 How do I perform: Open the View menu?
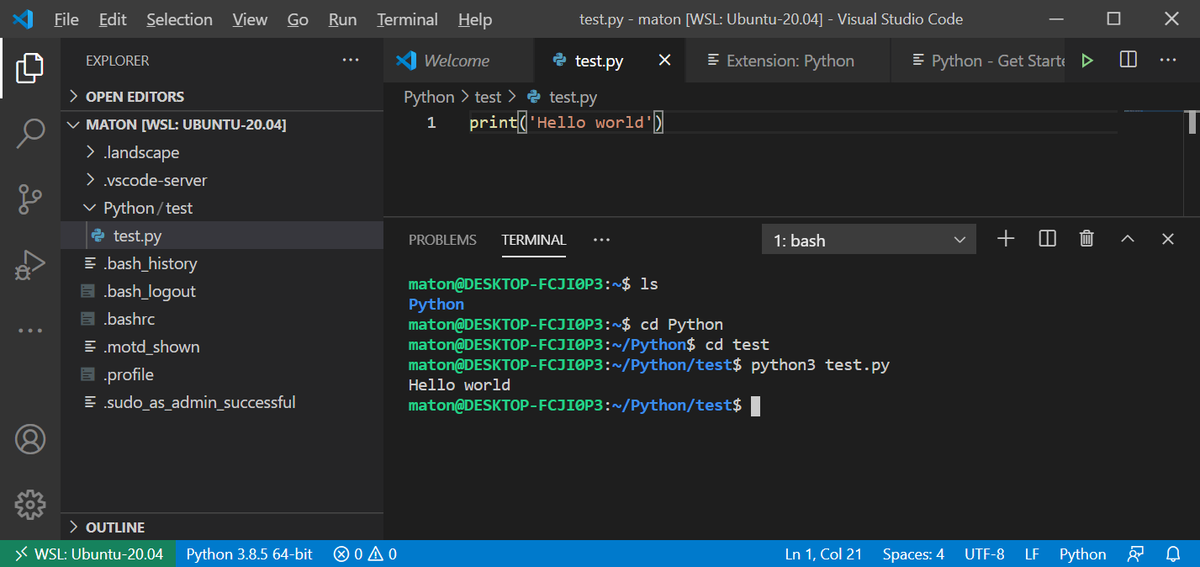[x=249, y=19]
